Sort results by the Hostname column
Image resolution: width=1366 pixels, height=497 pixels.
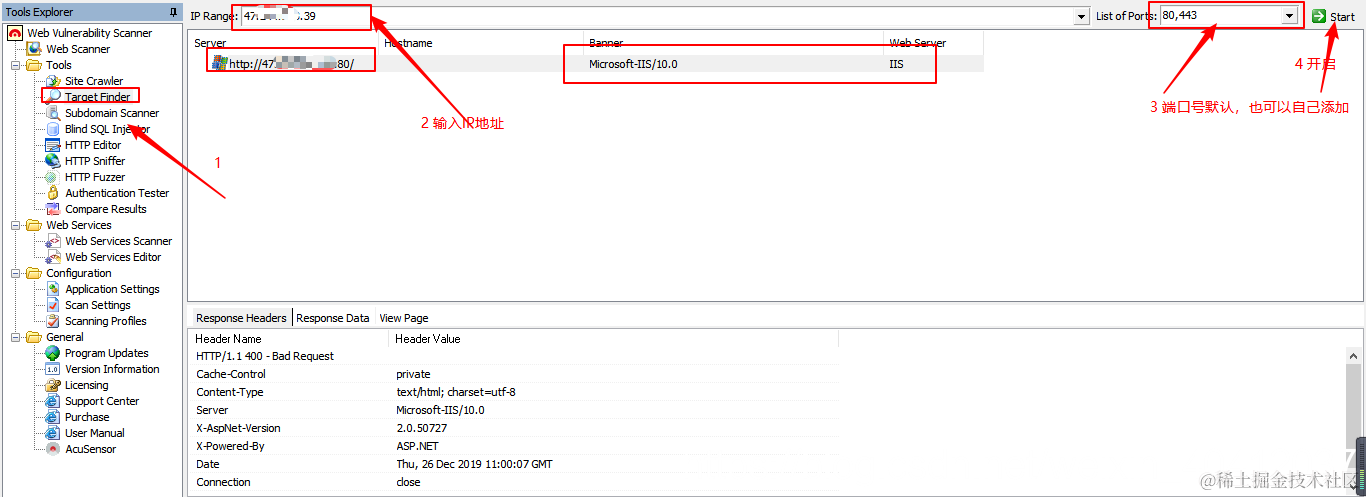[x=480, y=43]
